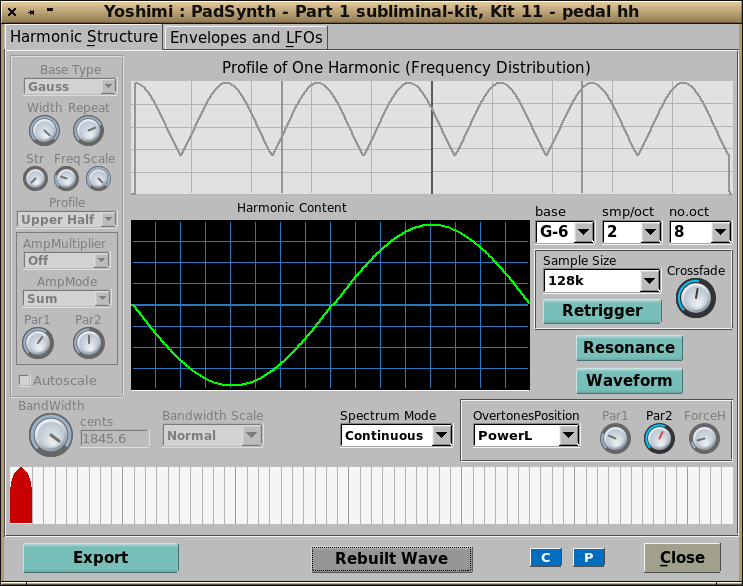Open the Resonance window

pos(629,348)
